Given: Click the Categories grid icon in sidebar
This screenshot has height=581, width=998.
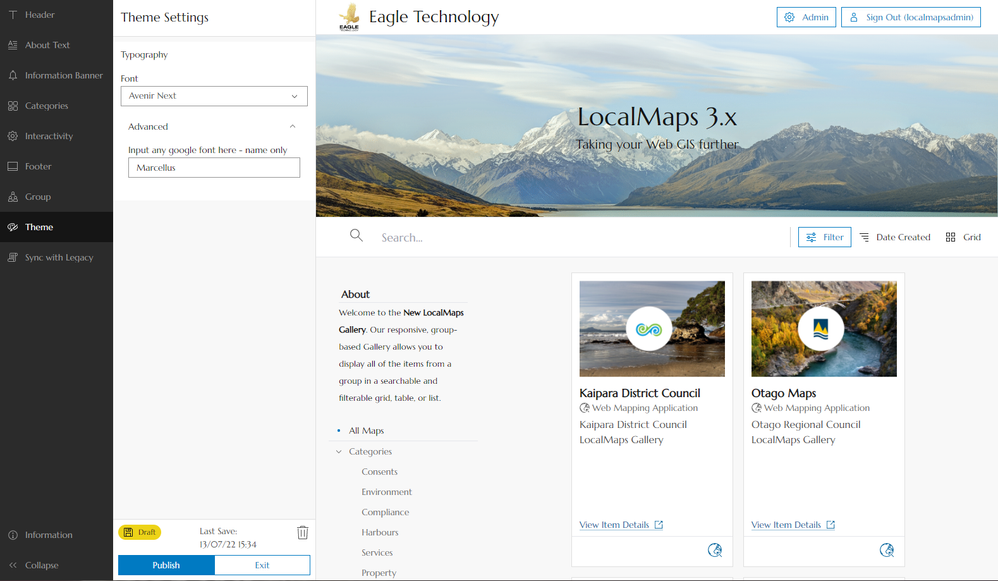Looking at the screenshot, I should coord(13,106).
